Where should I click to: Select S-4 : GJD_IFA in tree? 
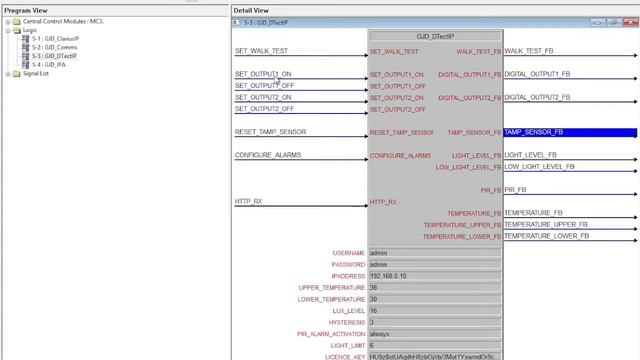pos(49,64)
